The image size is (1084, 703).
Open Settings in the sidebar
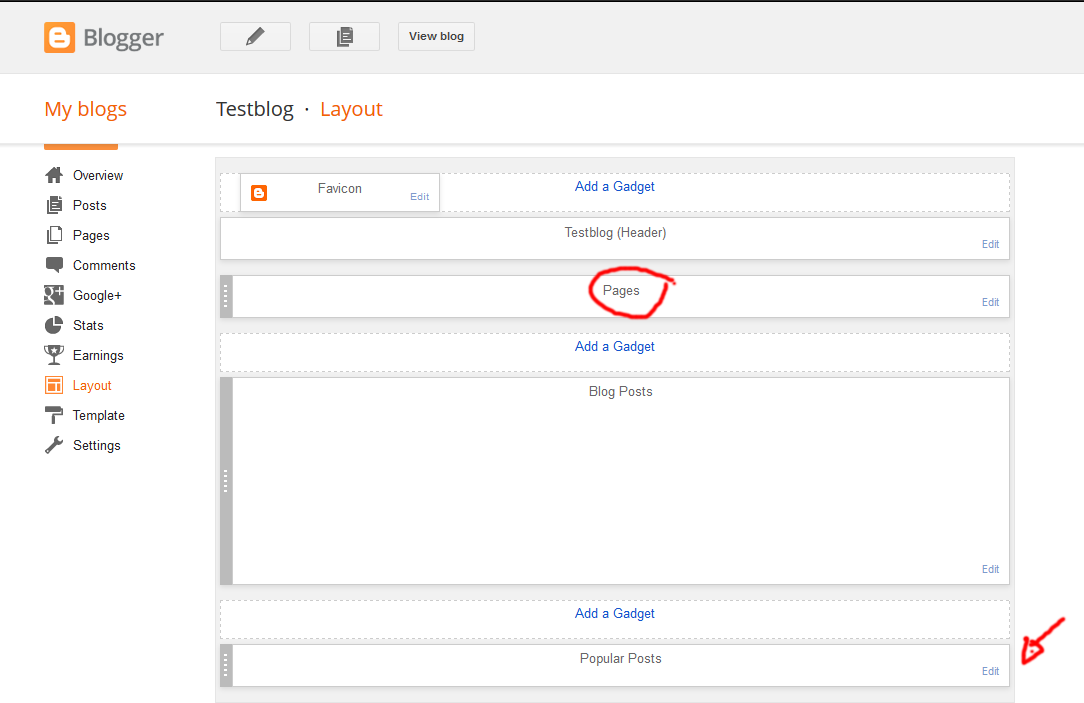click(97, 446)
